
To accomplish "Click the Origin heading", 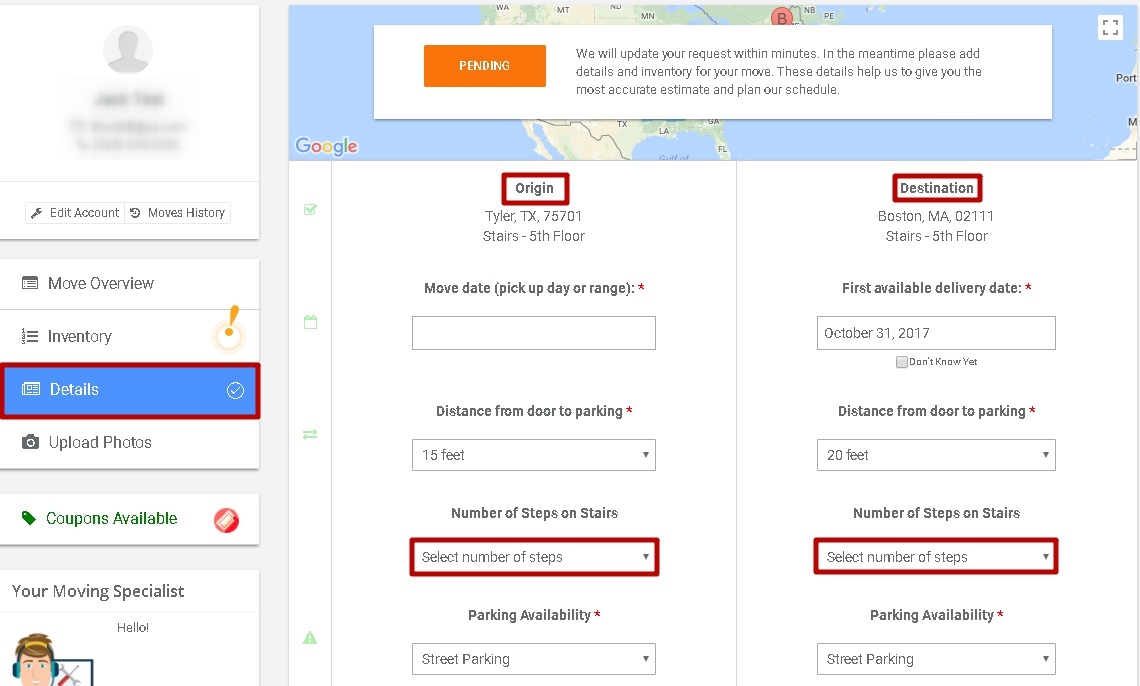I will (x=534, y=188).
